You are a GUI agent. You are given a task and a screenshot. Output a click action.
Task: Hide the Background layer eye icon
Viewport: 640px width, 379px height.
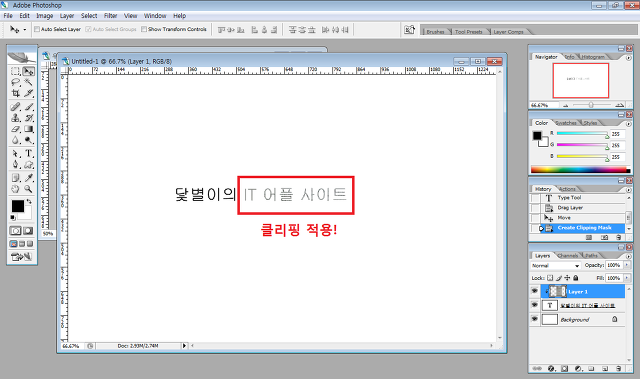pos(534,319)
